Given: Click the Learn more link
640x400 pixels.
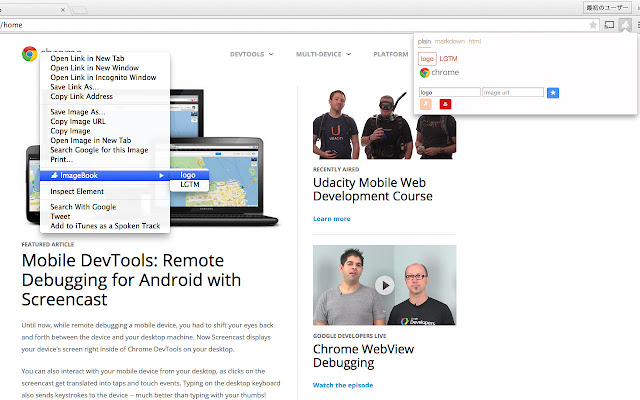Looking at the screenshot, I should point(331,219).
